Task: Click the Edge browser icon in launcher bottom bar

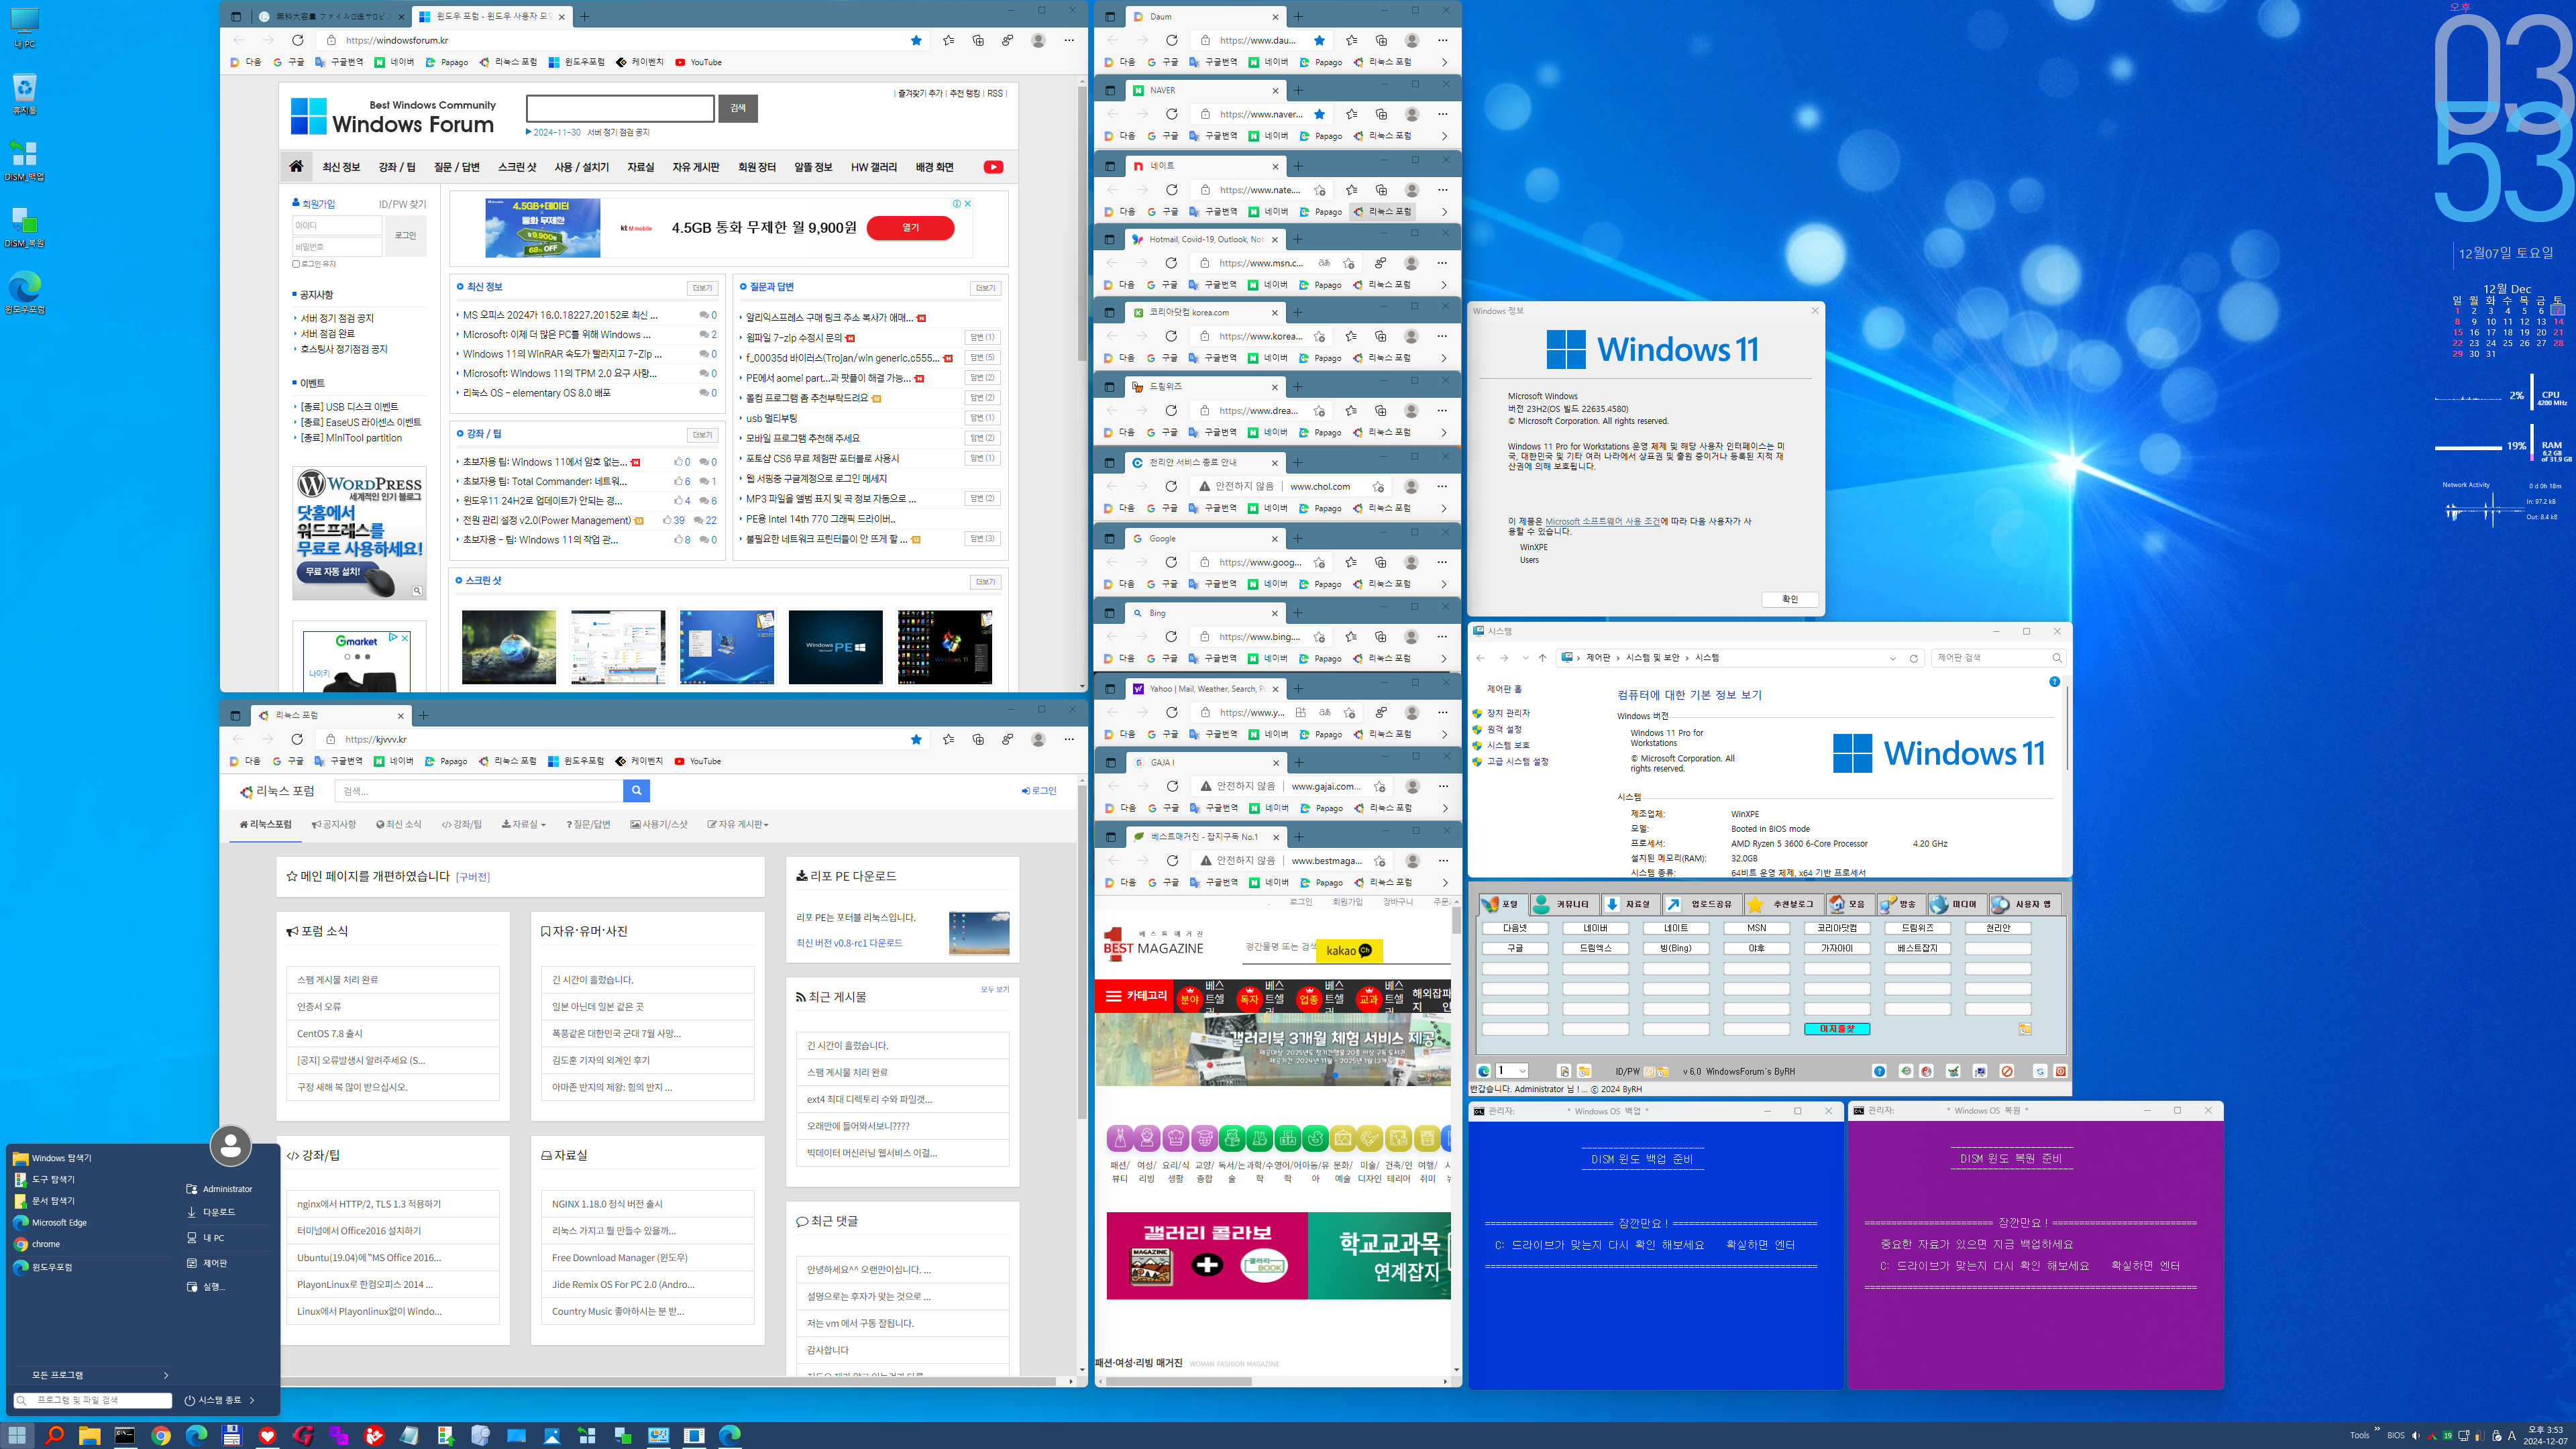Action: [x=1484, y=1071]
